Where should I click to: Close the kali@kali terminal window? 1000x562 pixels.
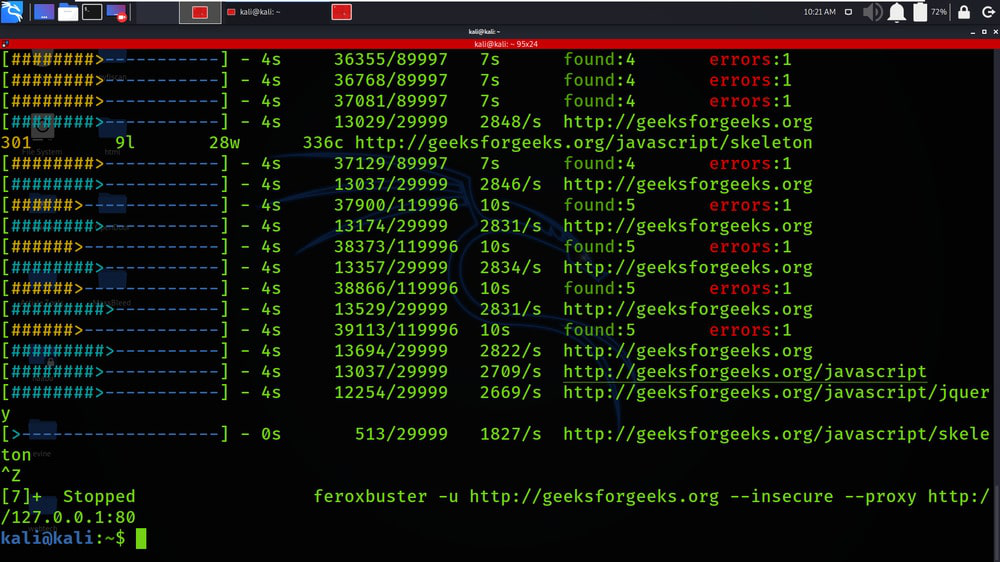996,32
